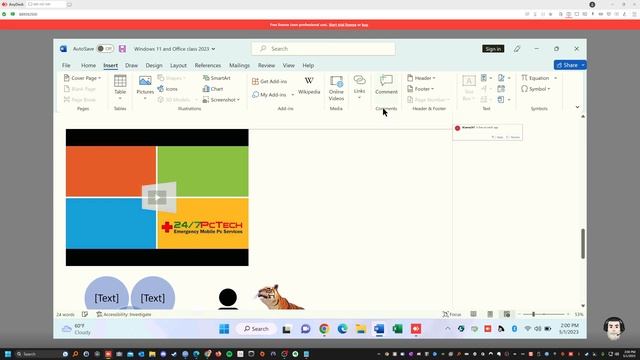Open the Windows Start button in remote taskbar
Image resolution: width=640 pixels, height=360 pixels.
224,329
